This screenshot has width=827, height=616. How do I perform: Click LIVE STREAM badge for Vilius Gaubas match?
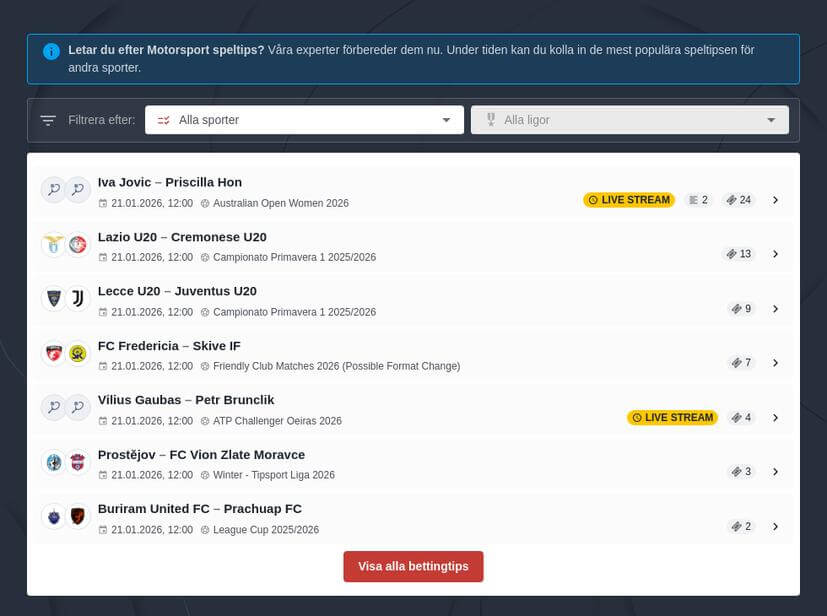click(672, 418)
